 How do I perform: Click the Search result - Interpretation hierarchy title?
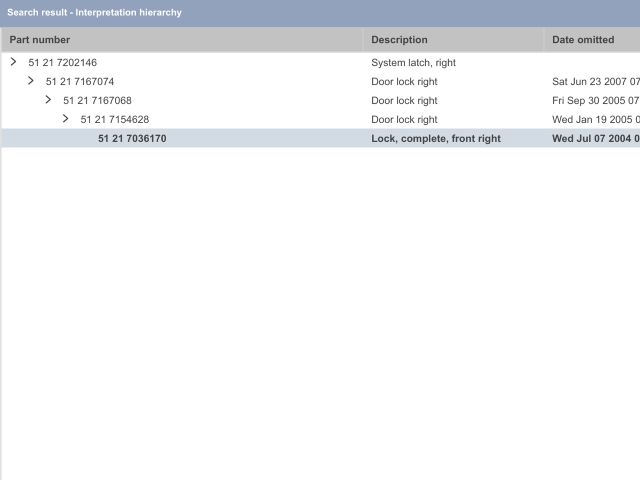94,12
